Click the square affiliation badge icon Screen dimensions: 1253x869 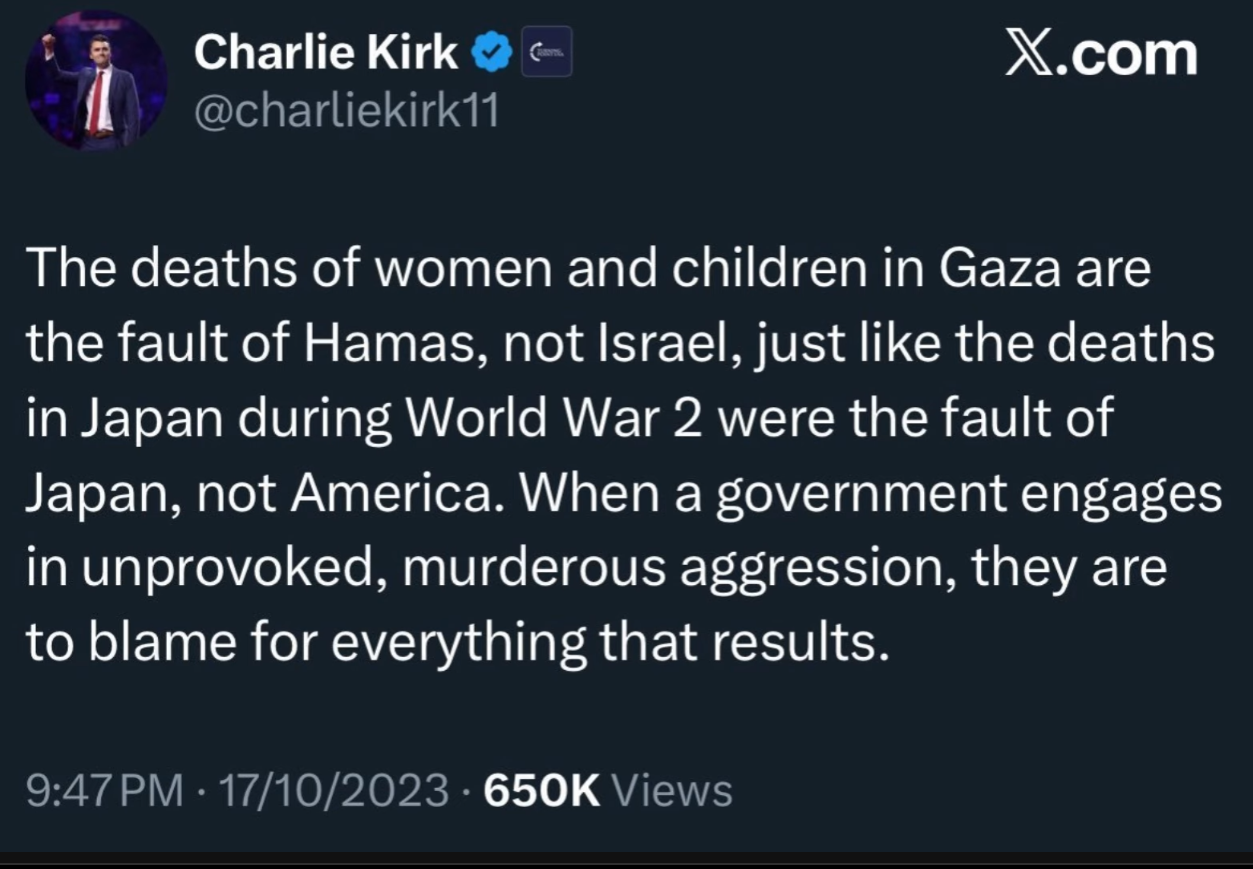click(547, 52)
